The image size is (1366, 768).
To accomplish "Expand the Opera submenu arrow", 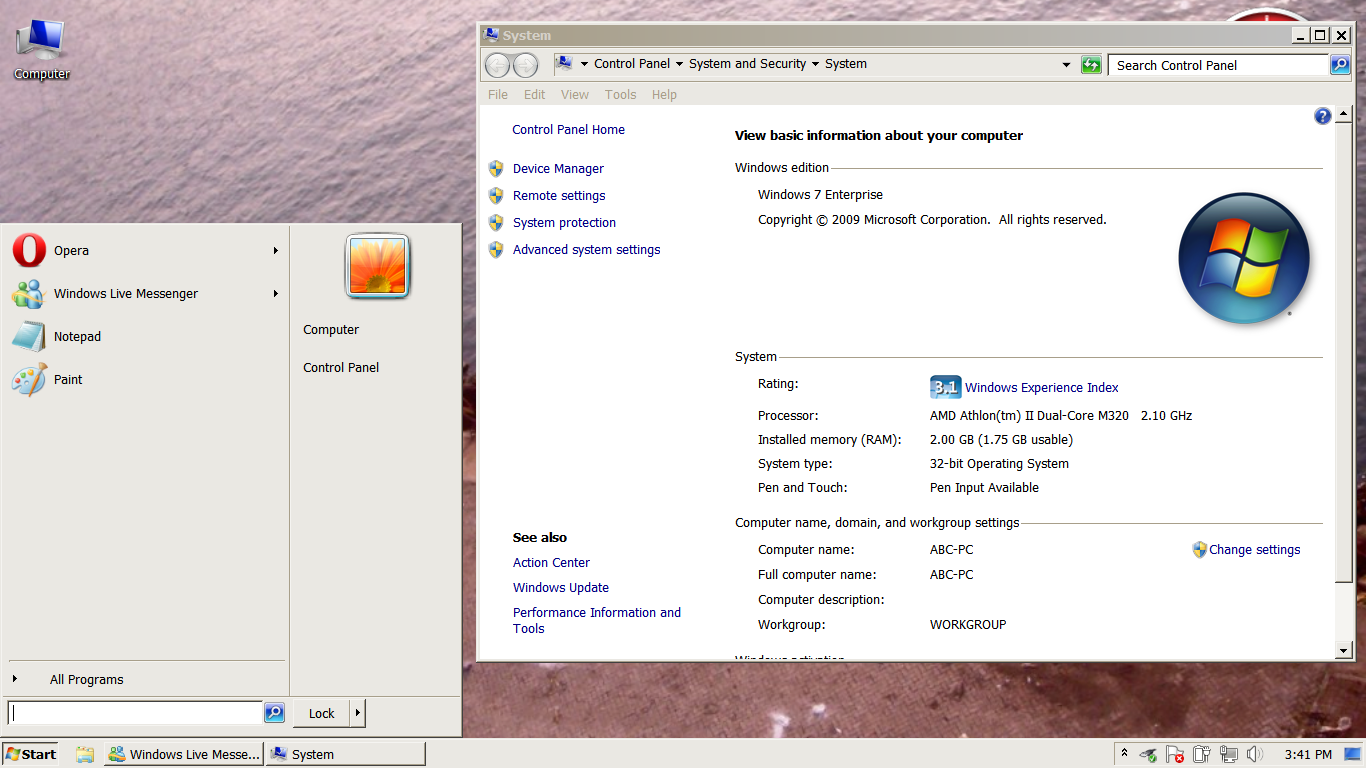I will click(275, 250).
